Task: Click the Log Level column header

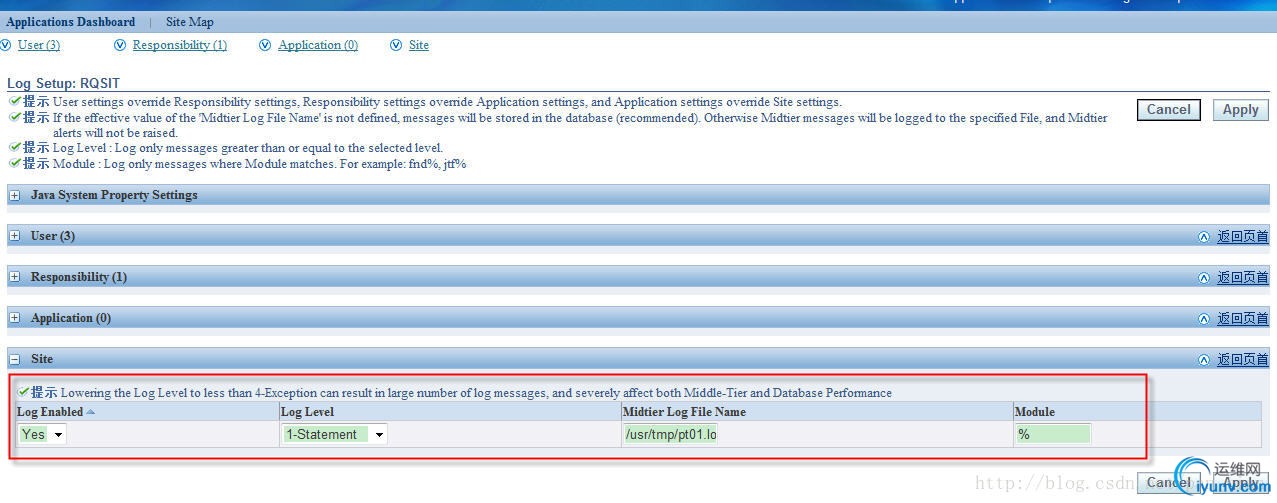Action: click(x=307, y=412)
